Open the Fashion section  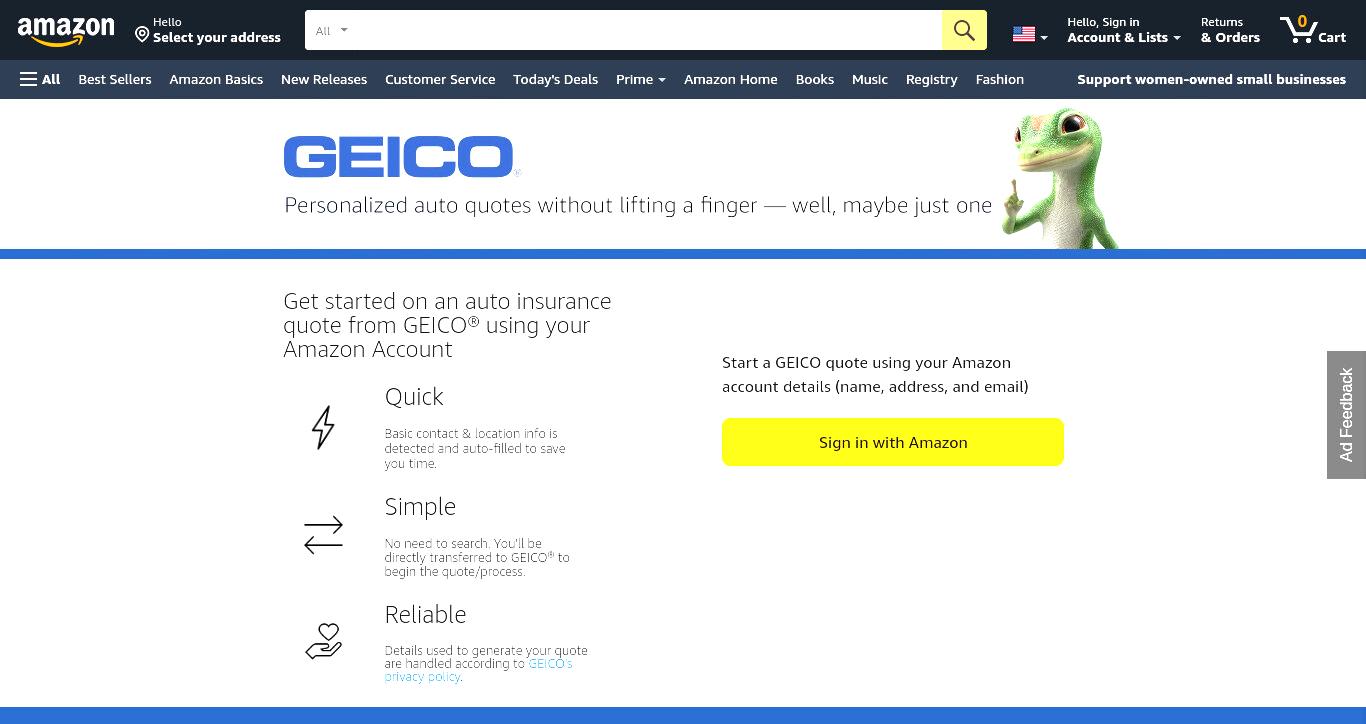[1000, 79]
